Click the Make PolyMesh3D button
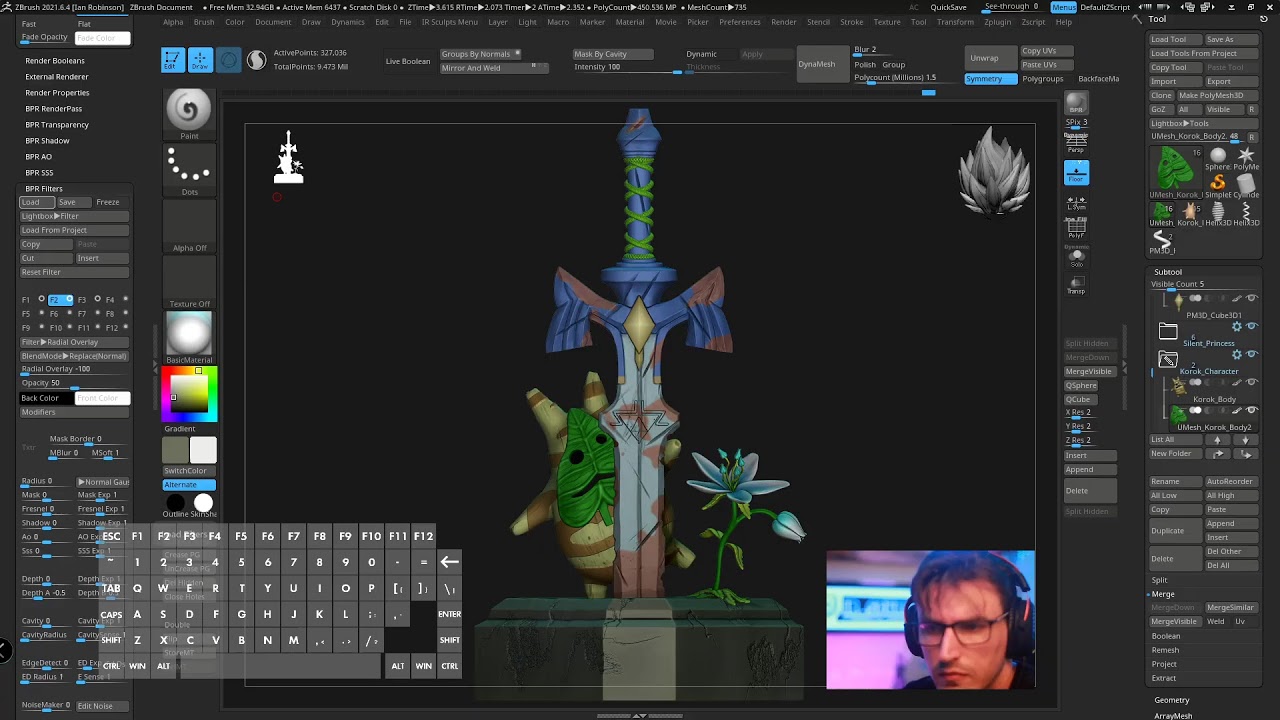This screenshot has width=1280, height=720. pyautogui.click(x=1217, y=96)
